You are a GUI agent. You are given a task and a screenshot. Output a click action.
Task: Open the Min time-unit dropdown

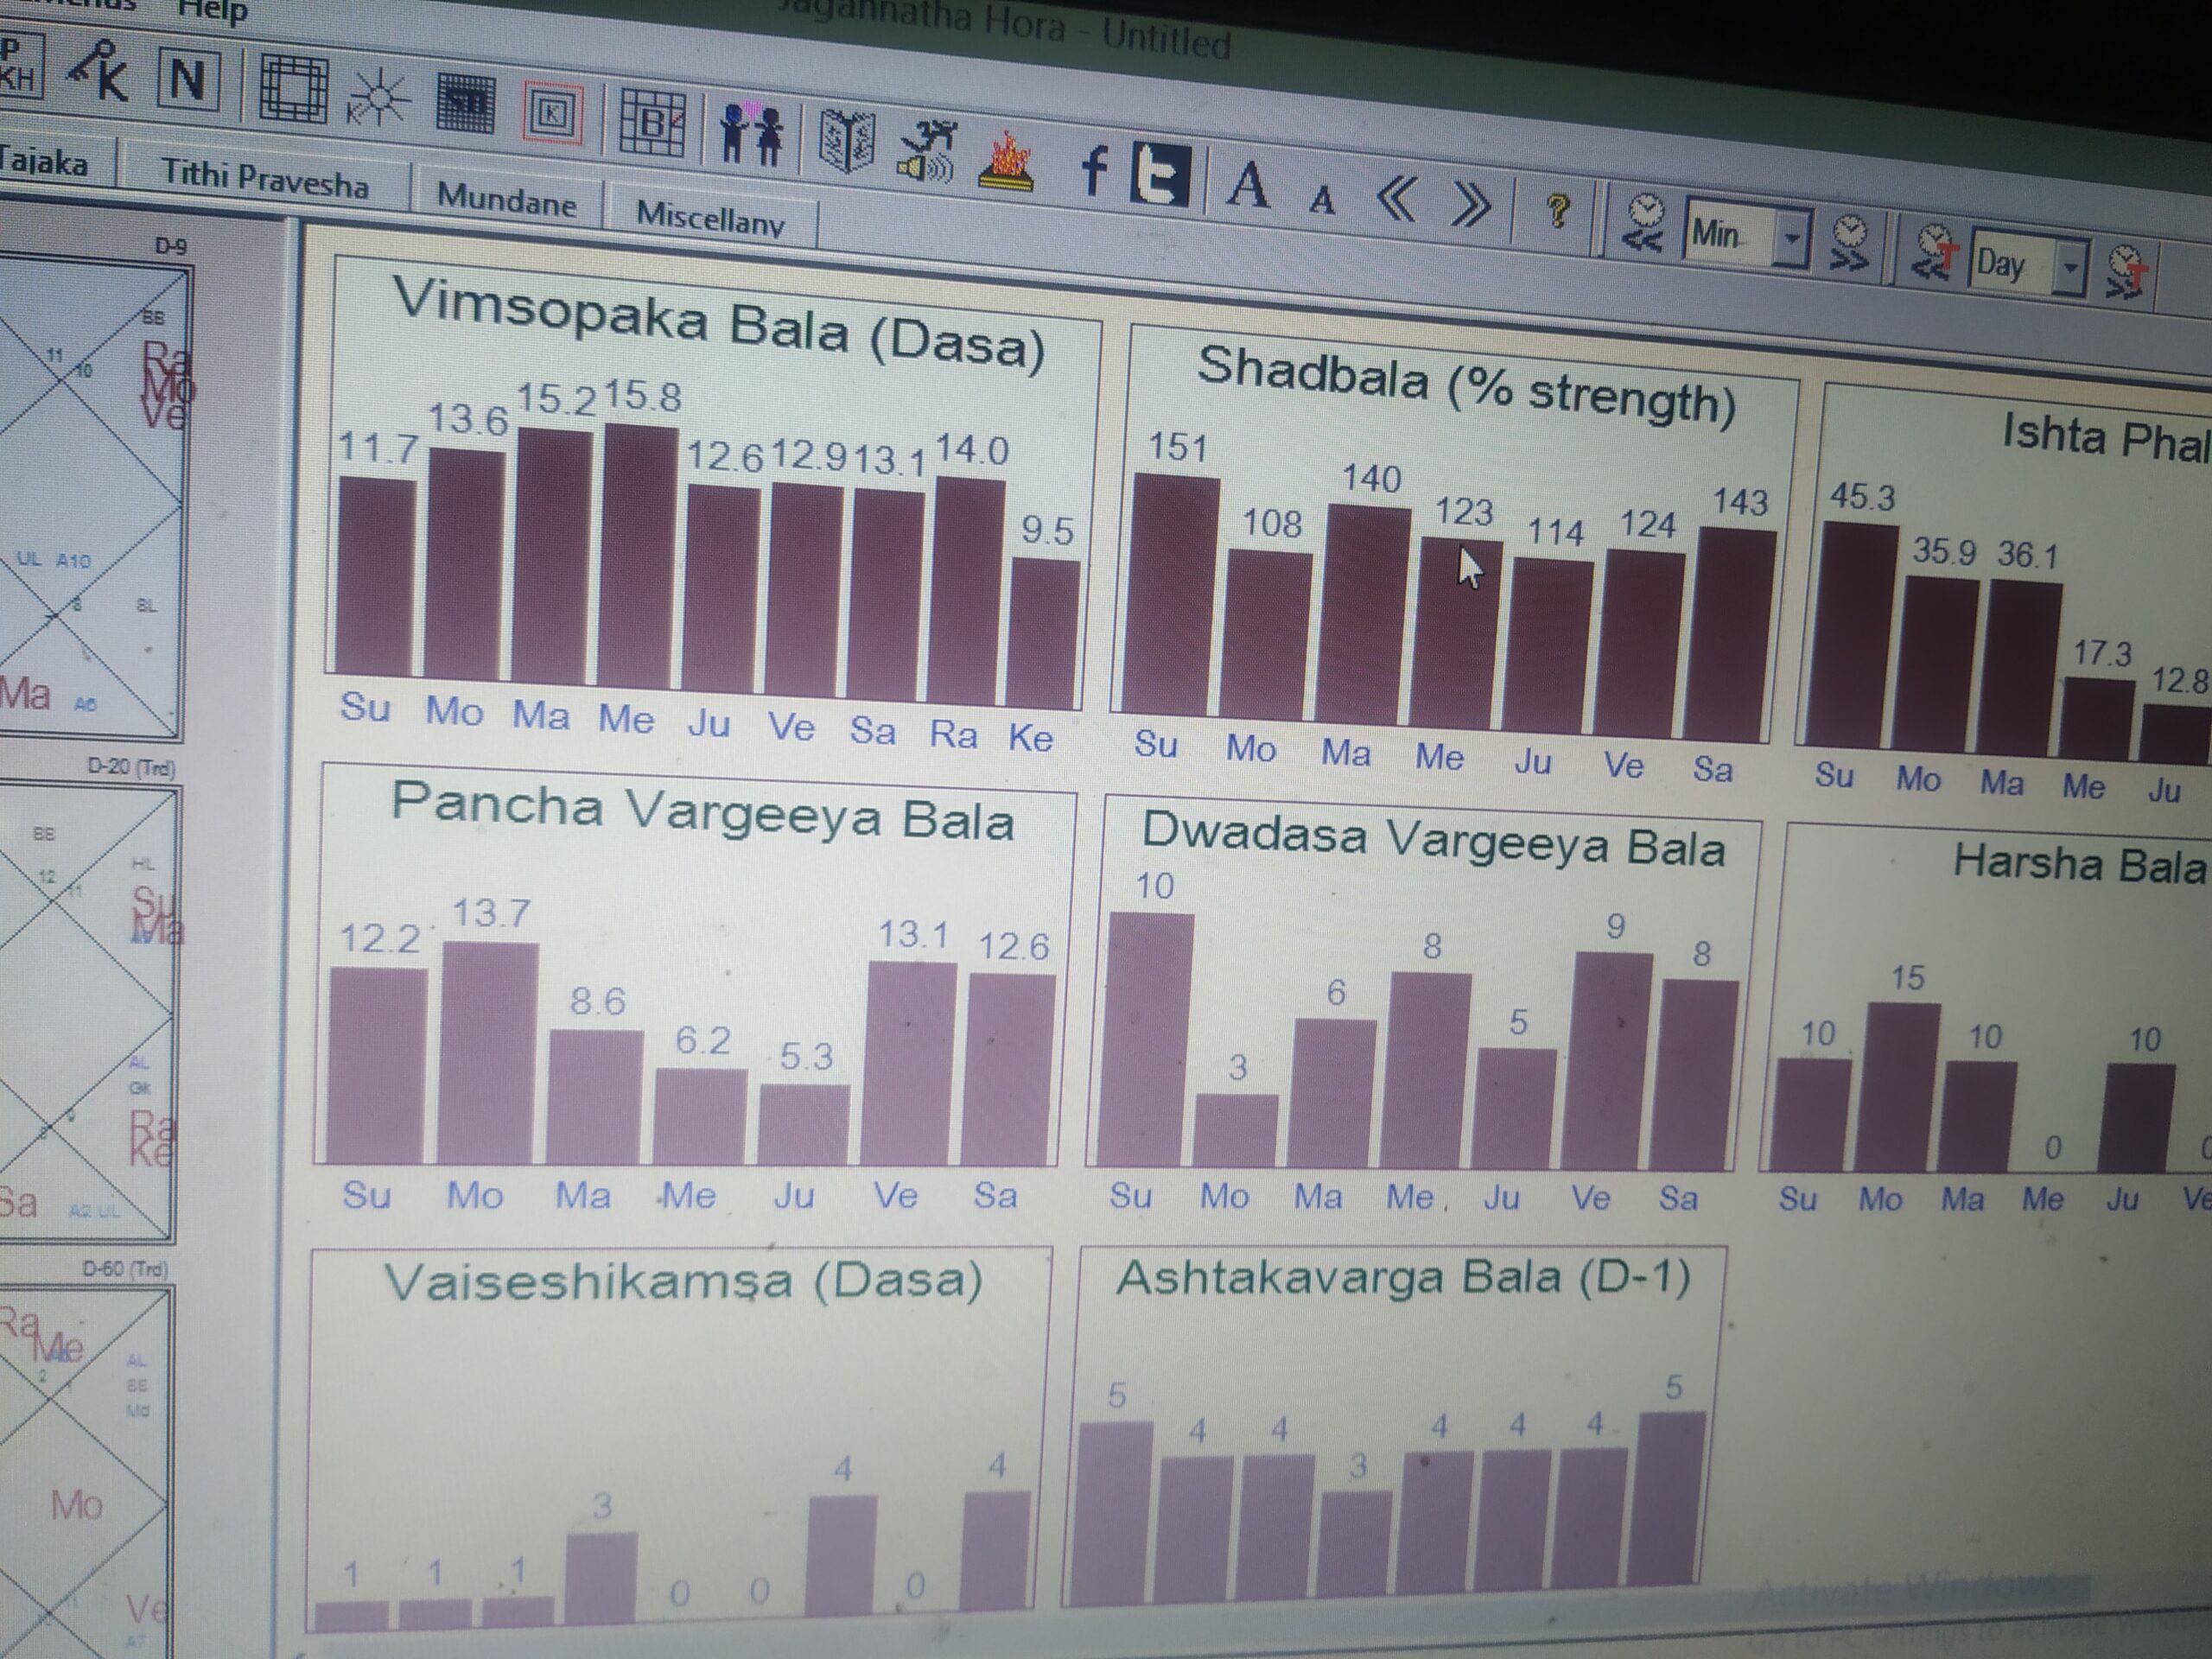[x=1792, y=239]
